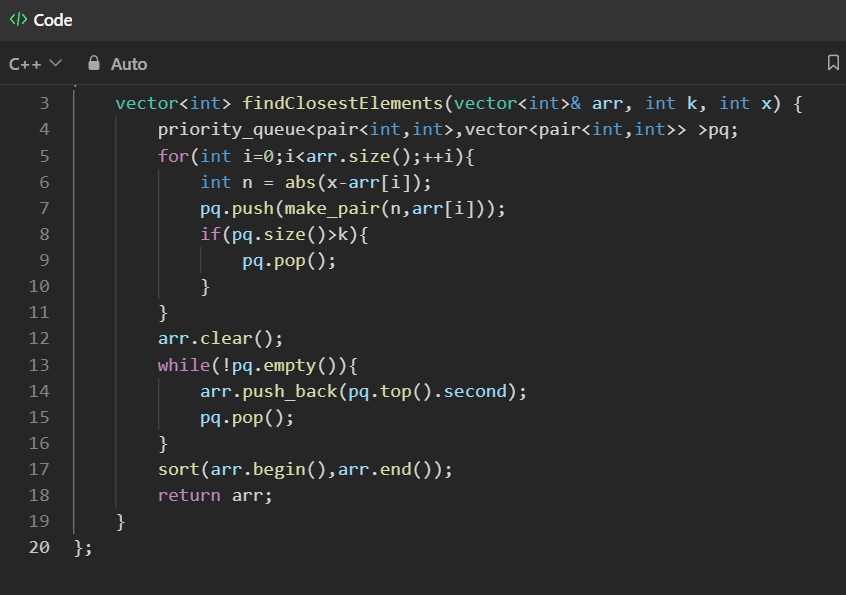Click parameter 'k' in function signature
846x595 pixels.
692,103
